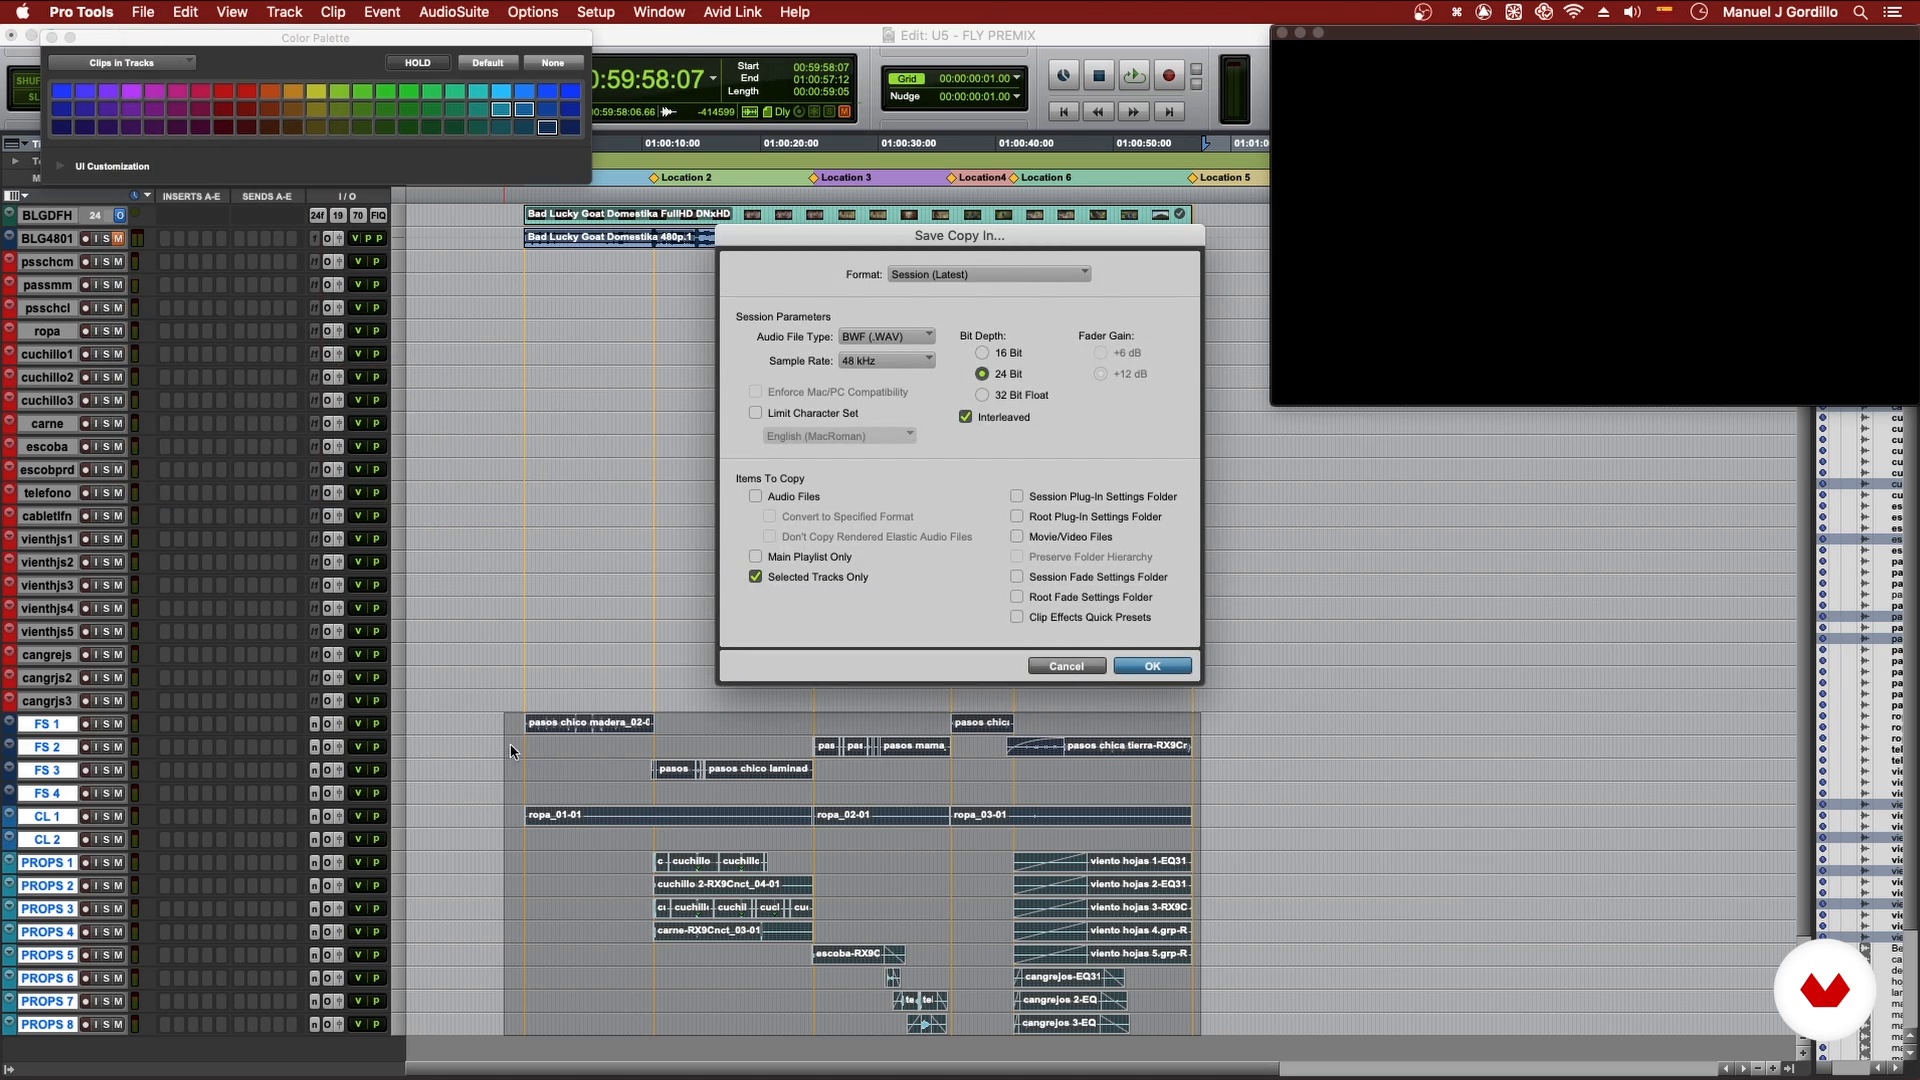Uncheck Selected Tracks Only
Screen dimensions: 1920x1080
coord(756,577)
